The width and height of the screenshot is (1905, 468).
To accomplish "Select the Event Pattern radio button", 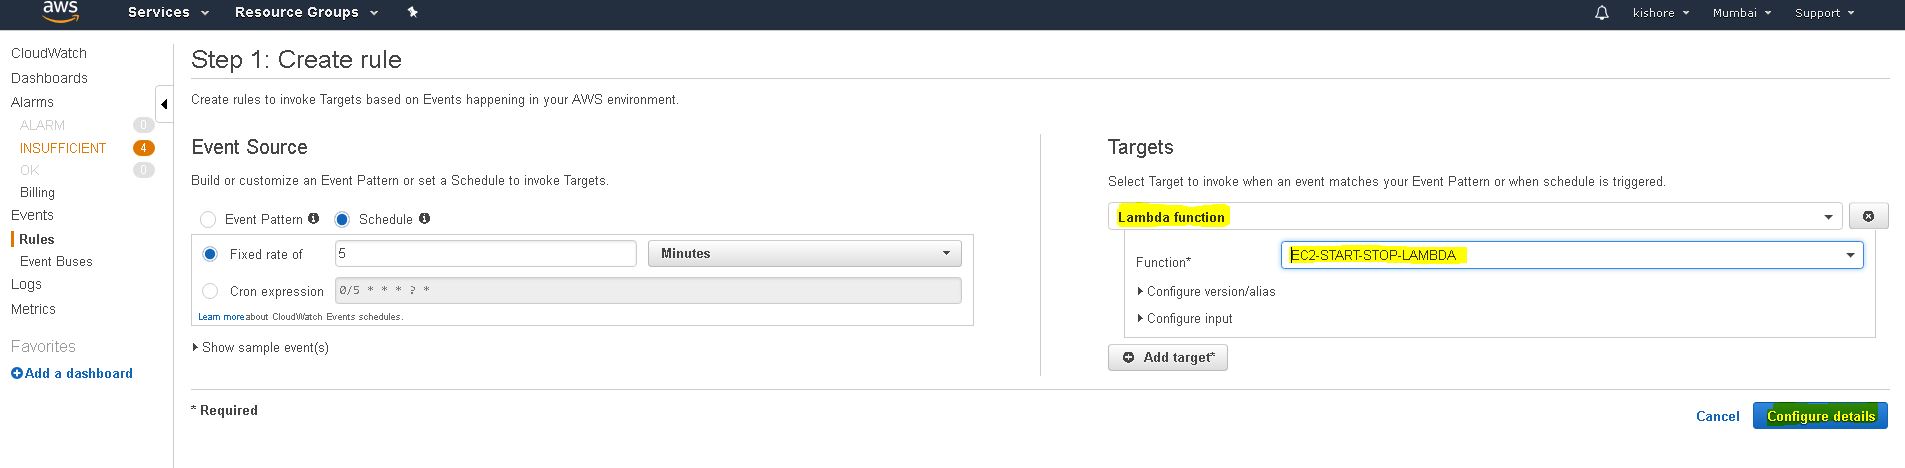I will click(208, 219).
